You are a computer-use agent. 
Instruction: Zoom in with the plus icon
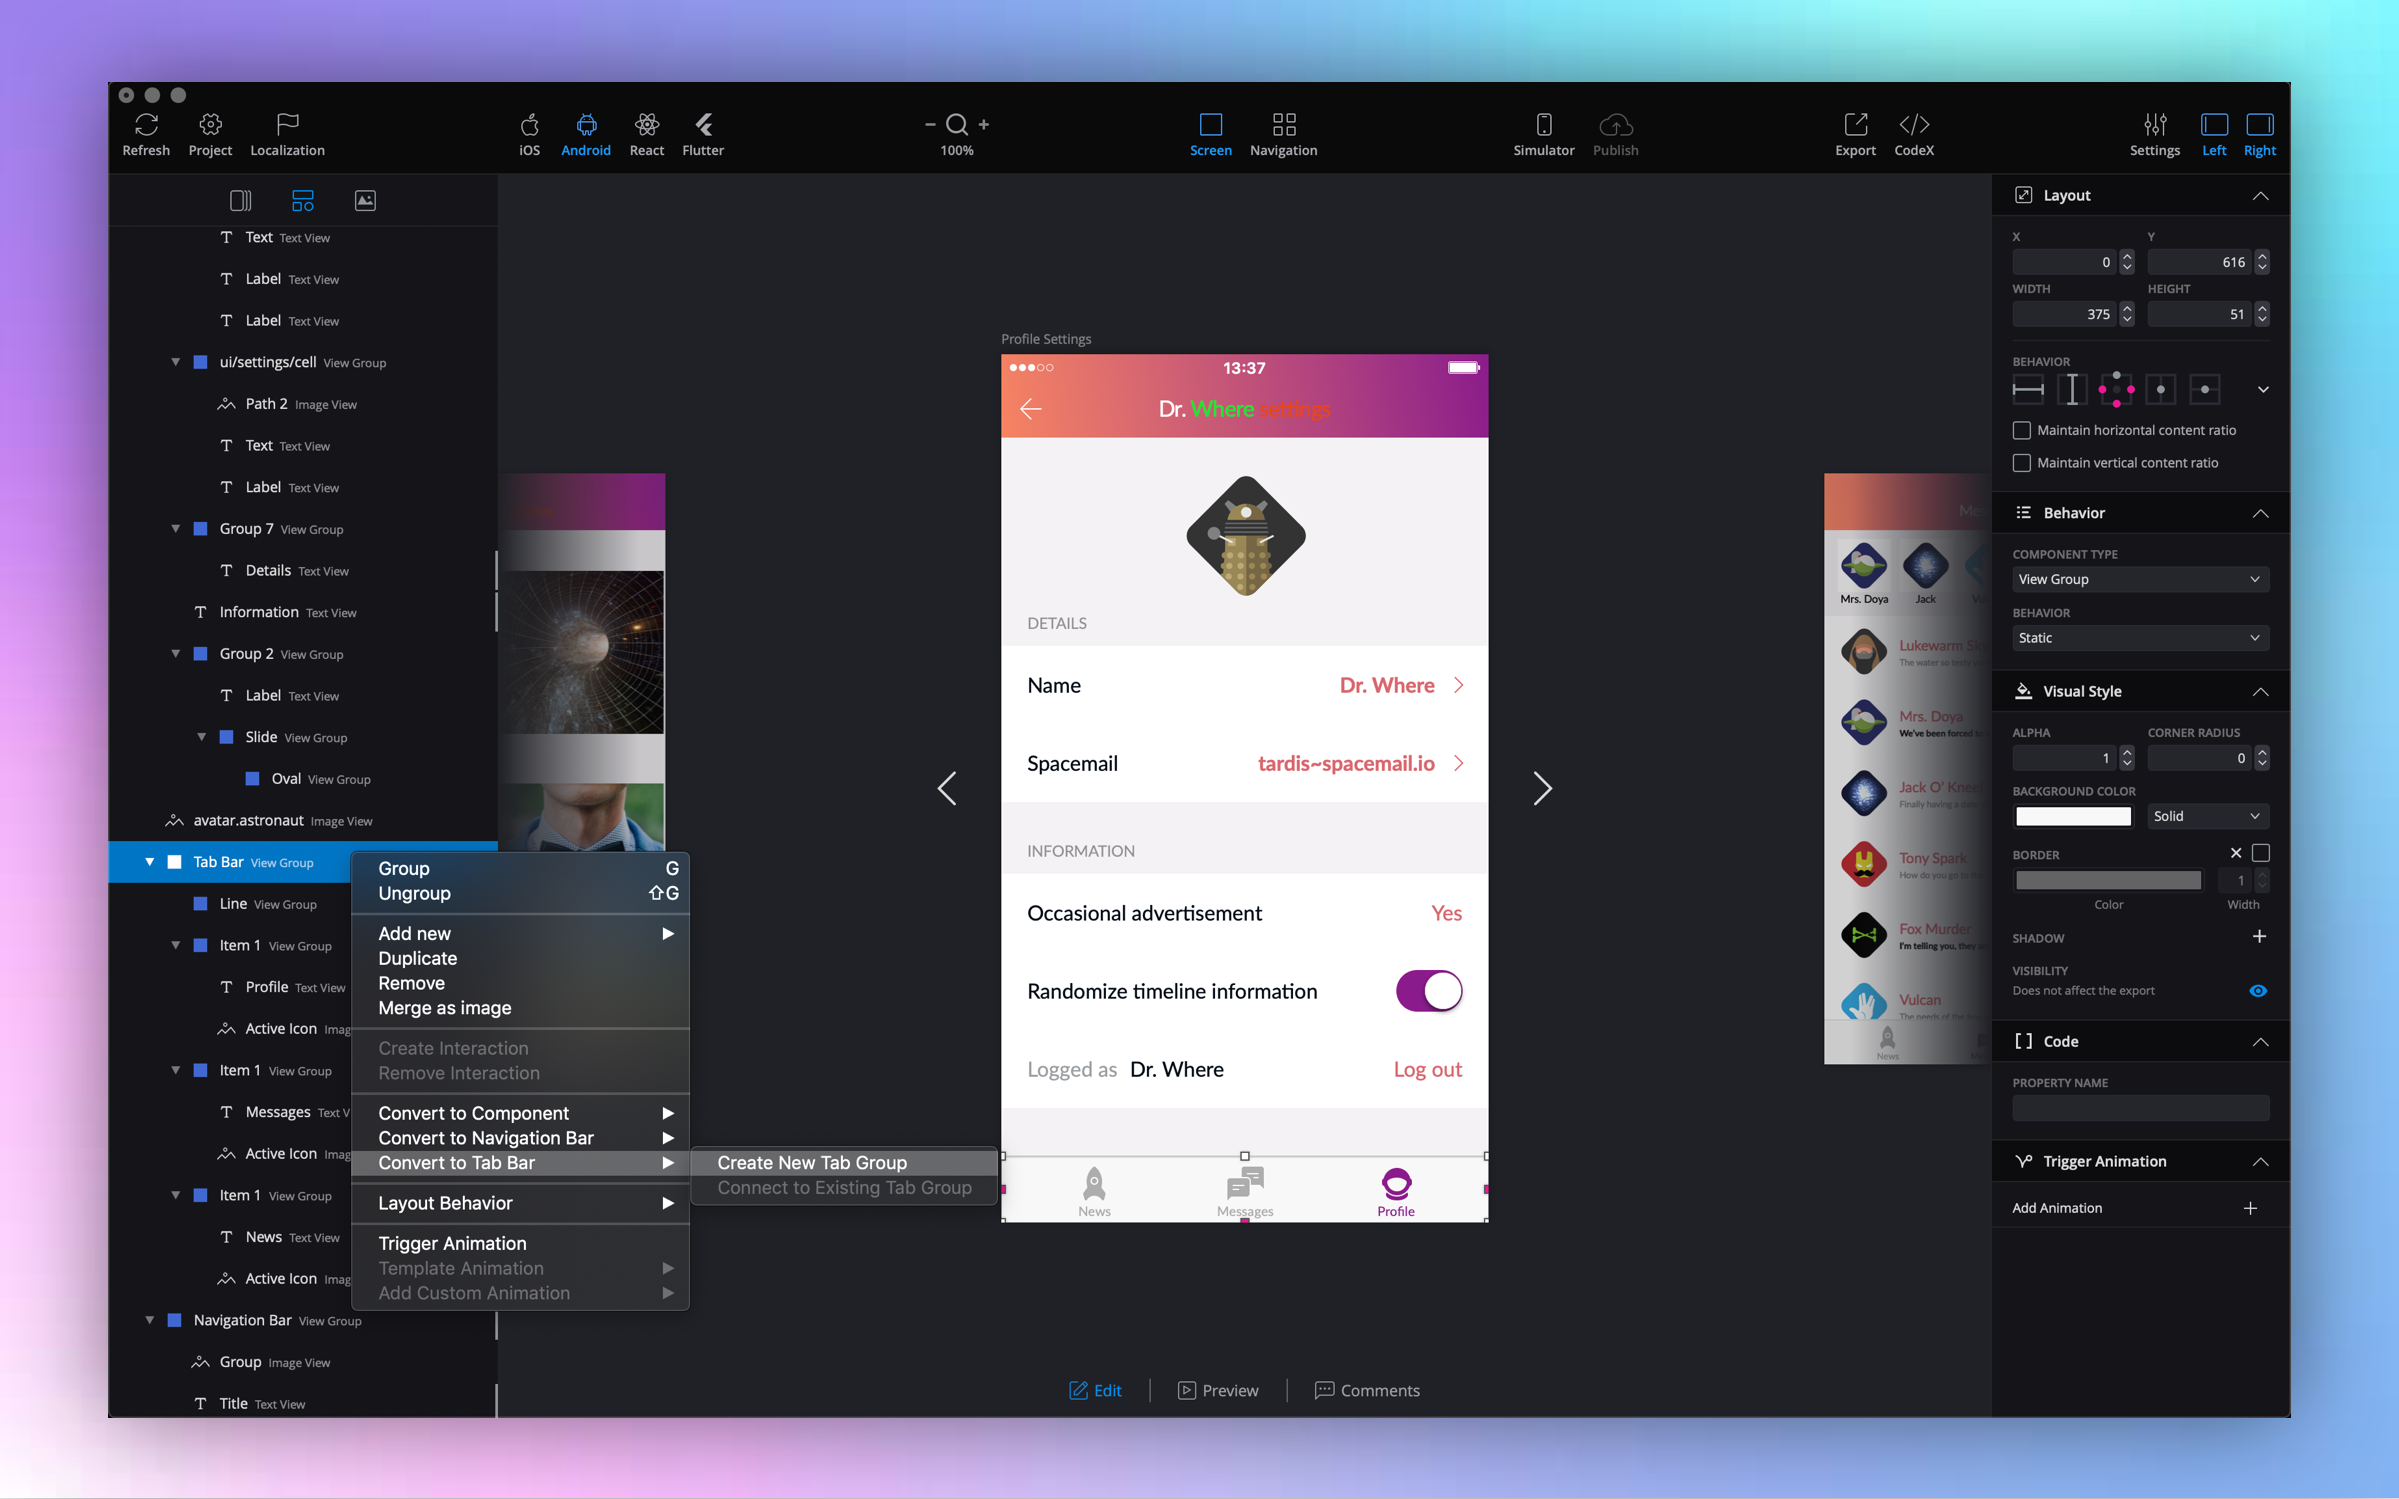984,124
